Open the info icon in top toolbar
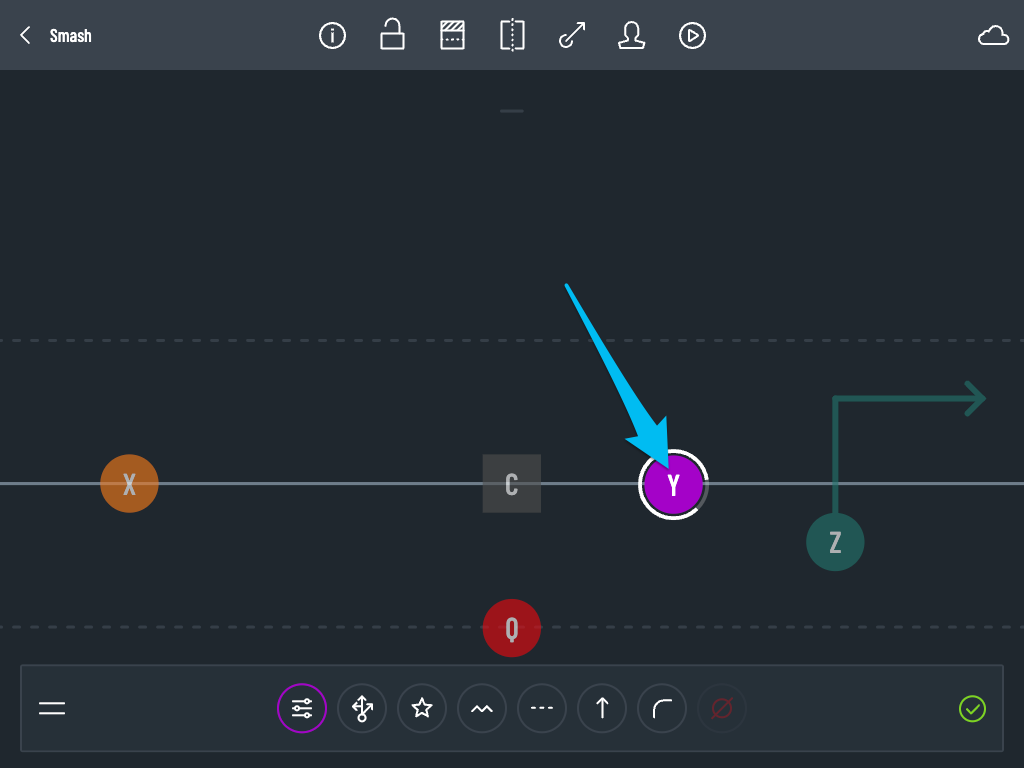Screen dimensions: 1024x768 point(332,35)
